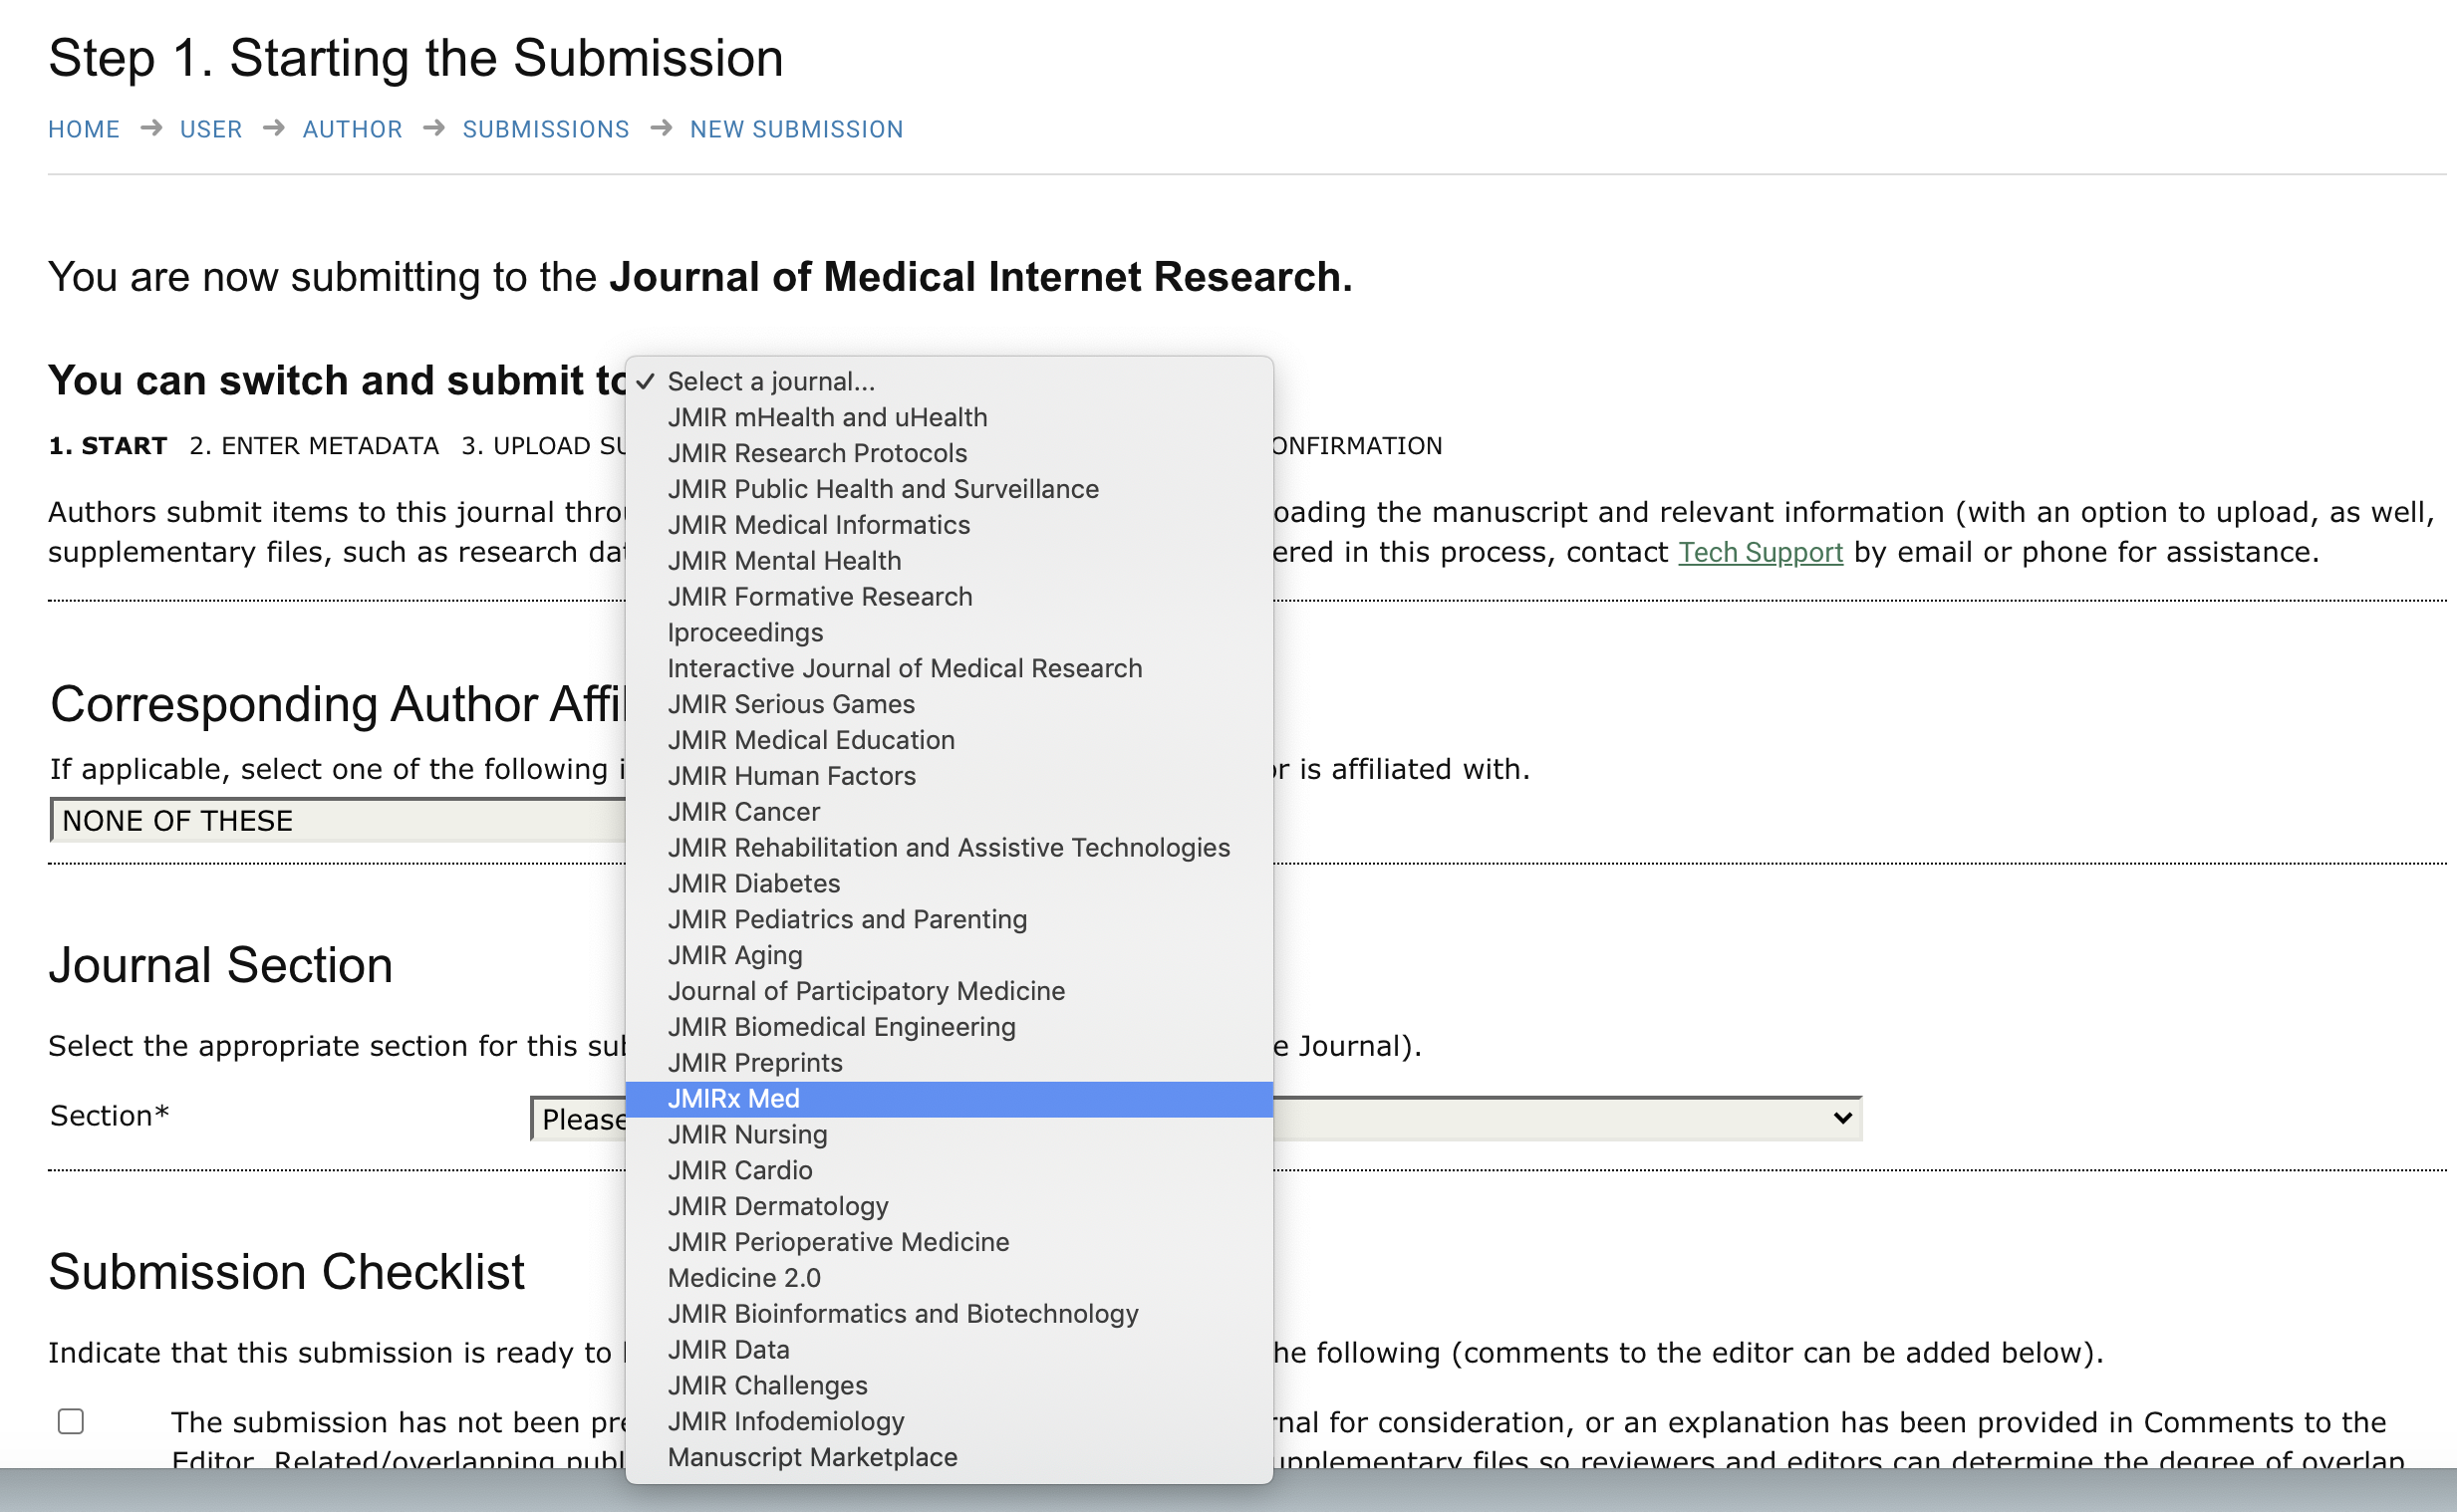Choose Manuscript Marketplace entry
Viewport: 2457px width, 1512px height.
coord(812,1457)
